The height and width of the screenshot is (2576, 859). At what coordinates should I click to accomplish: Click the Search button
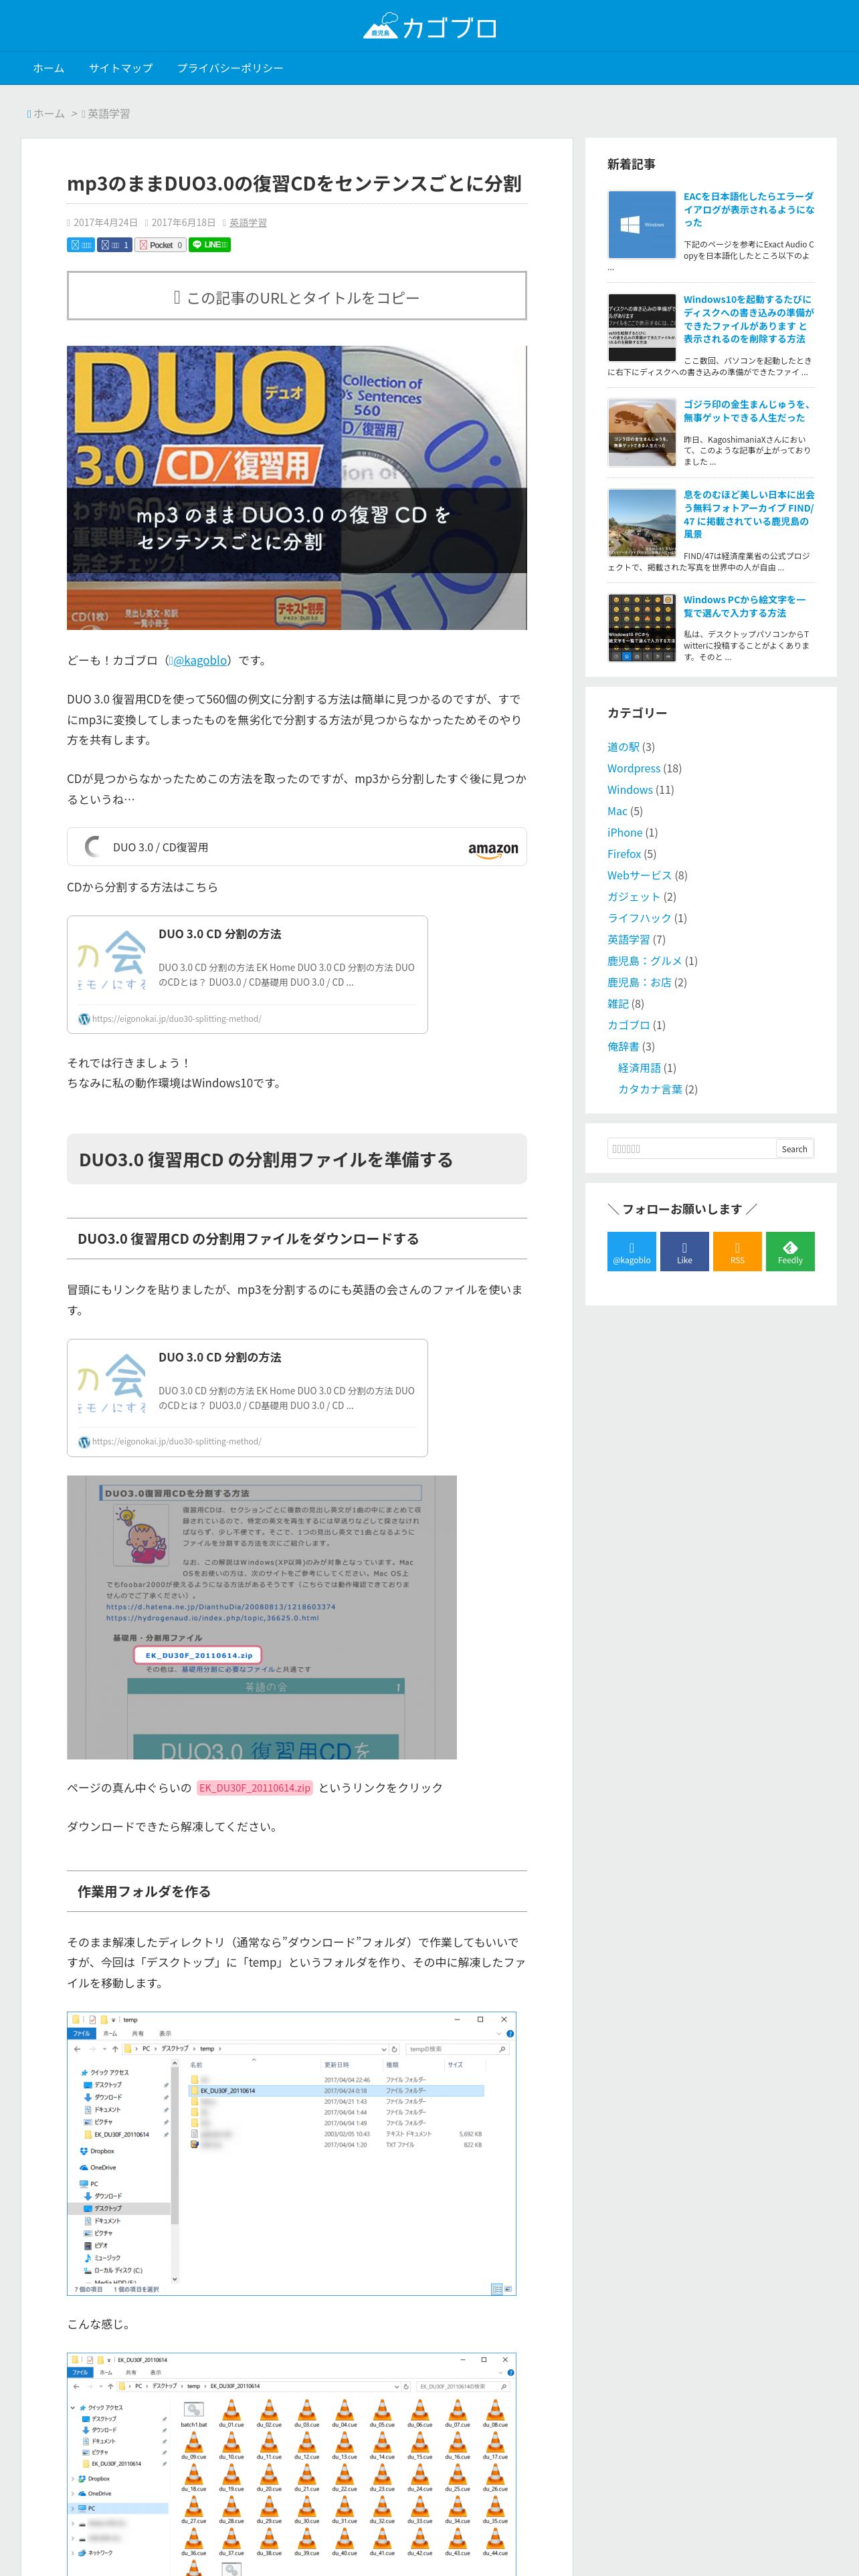(x=795, y=1149)
